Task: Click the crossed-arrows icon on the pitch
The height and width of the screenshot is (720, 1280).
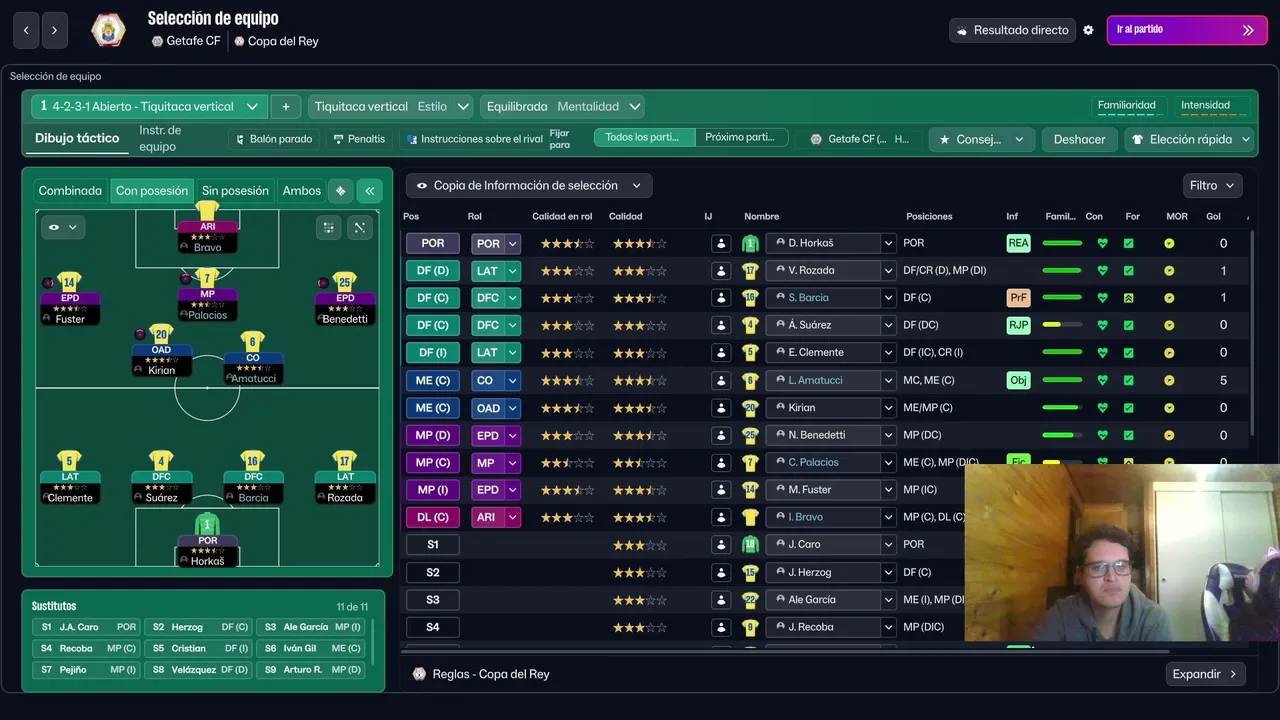Action: (359, 228)
